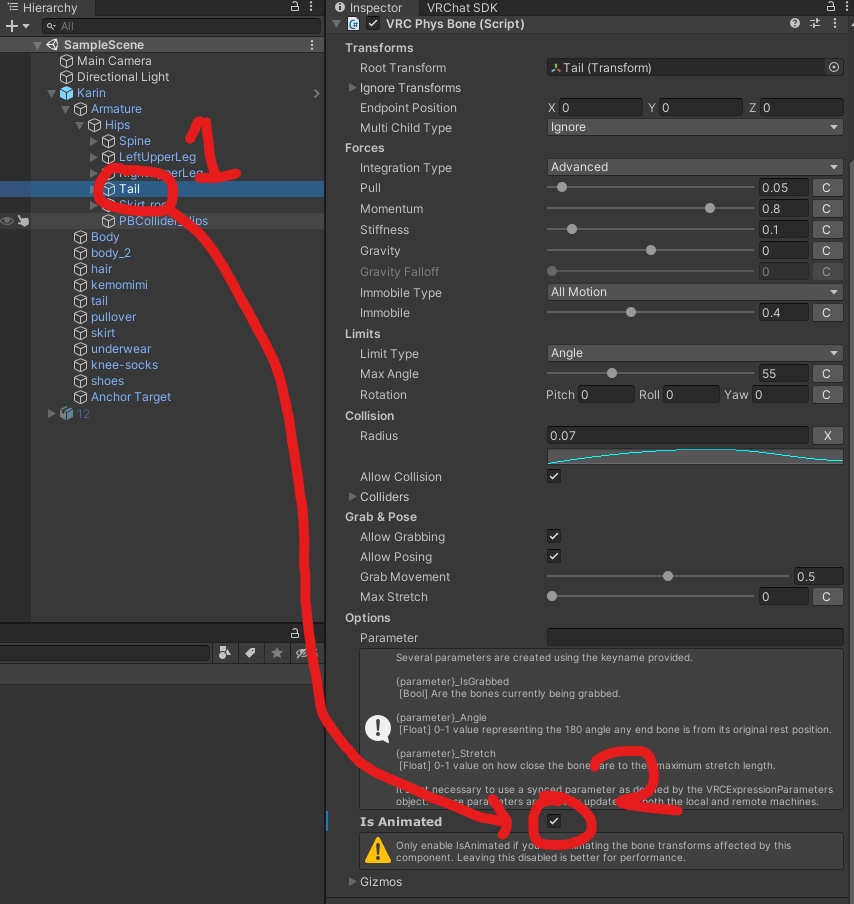Click the favorites star icon
The height and width of the screenshot is (904, 854).
277,653
